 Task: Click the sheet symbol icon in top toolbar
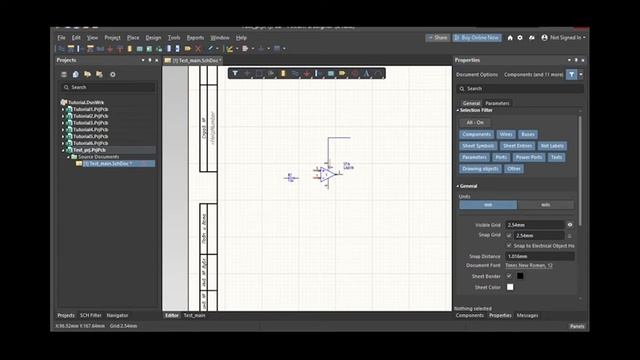coord(140,49)
